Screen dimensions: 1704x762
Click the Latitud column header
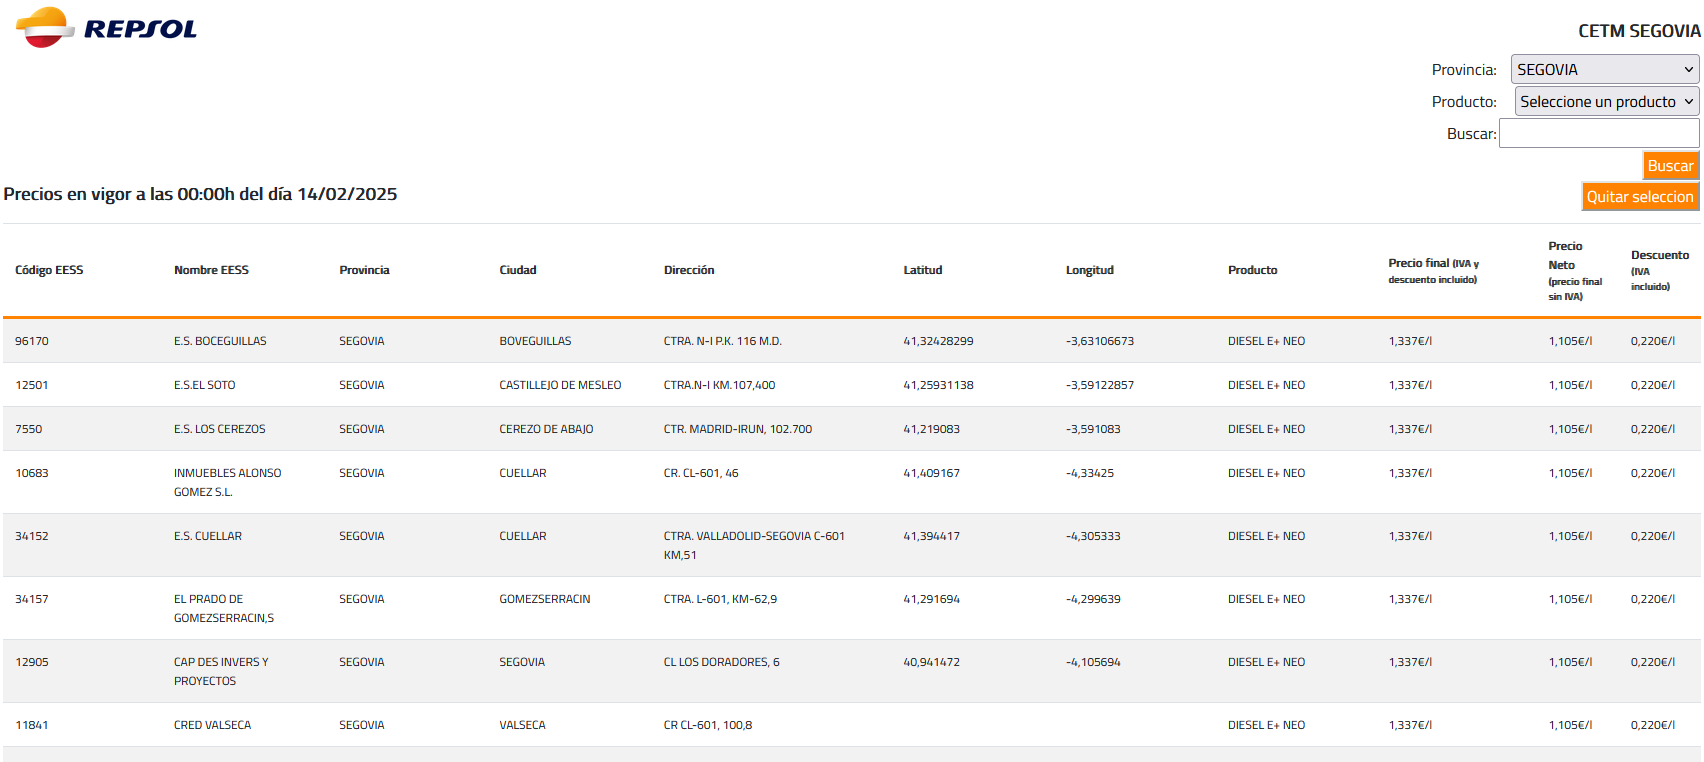click(922, 270)
